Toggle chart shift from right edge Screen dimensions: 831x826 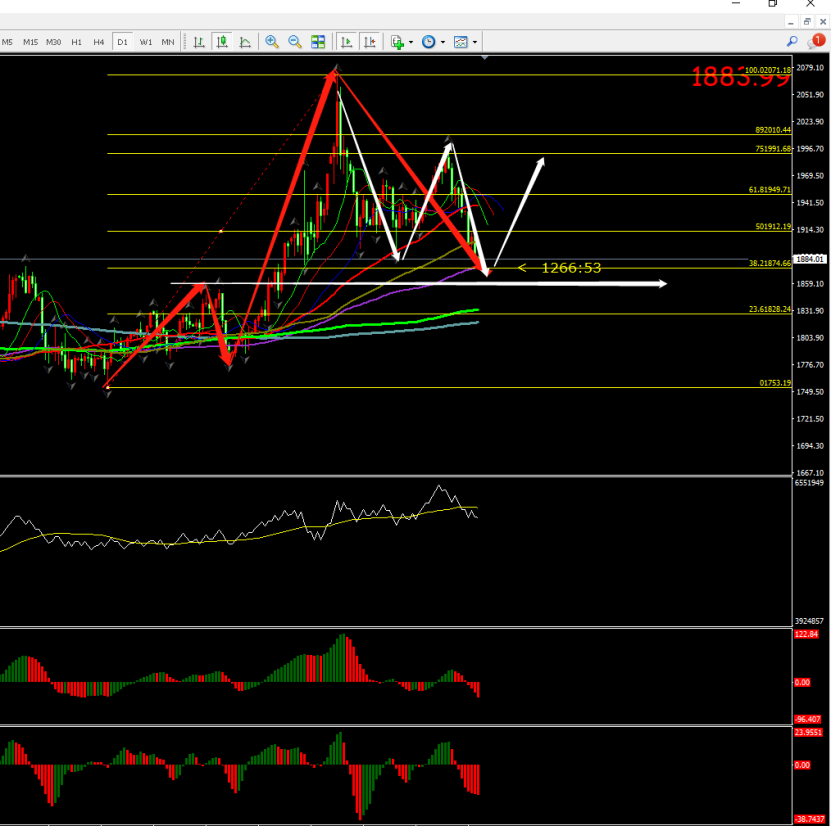coord(370,42)
